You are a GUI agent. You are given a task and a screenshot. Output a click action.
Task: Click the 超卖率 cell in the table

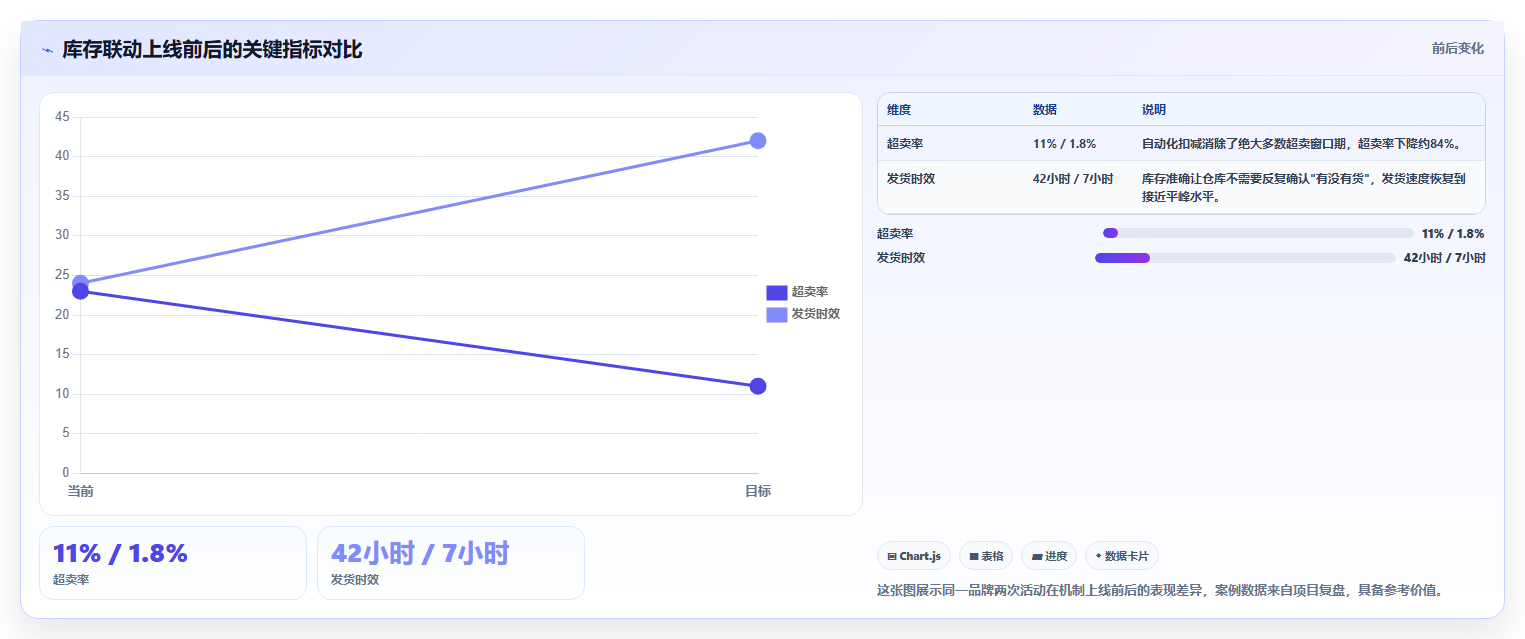coord(905,144)
